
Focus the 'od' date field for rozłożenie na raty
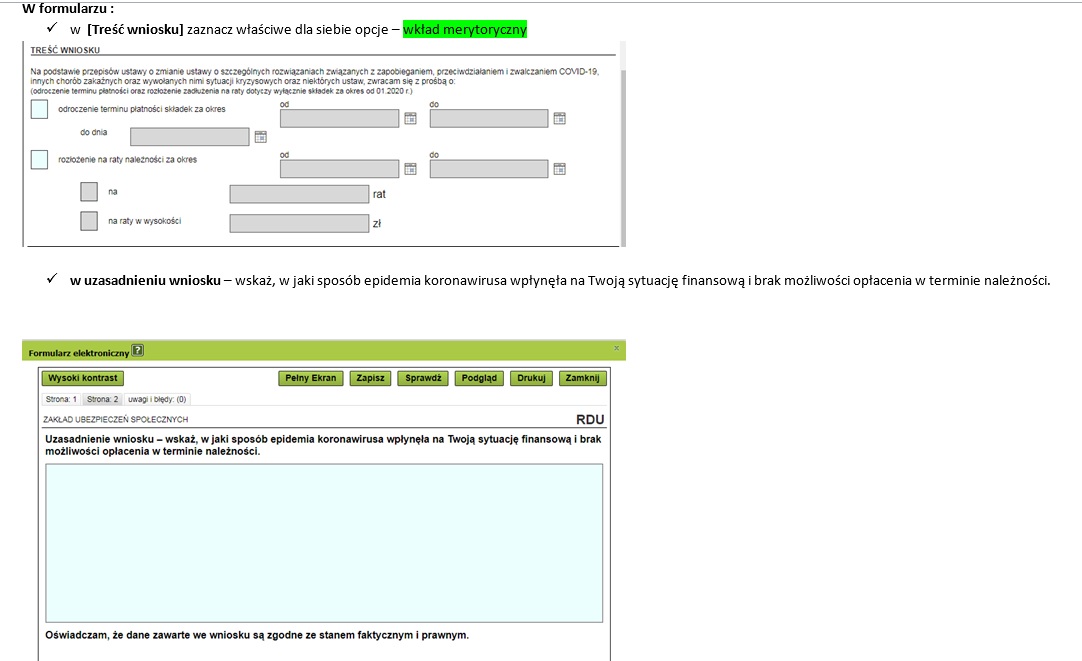point(340,169)
